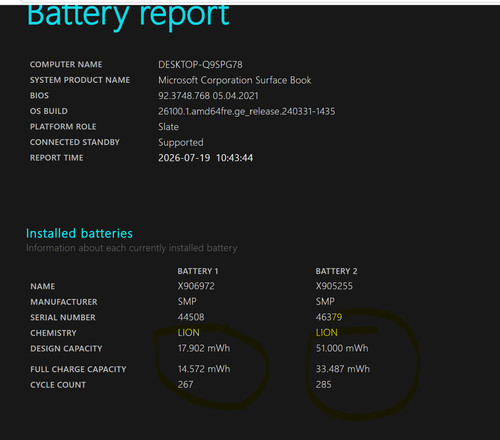Image resolution: width=500 pixels, height=440 pixels.
Task: Click the report time 2026-07-19 10:43:44
Action: 205,158
